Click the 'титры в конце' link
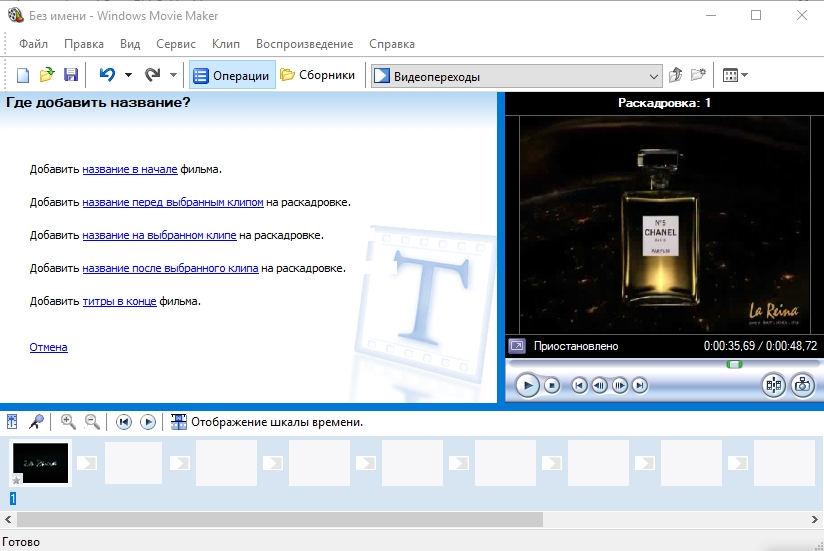Viewport: 824px width, 551px height. [x=119, y=302]
